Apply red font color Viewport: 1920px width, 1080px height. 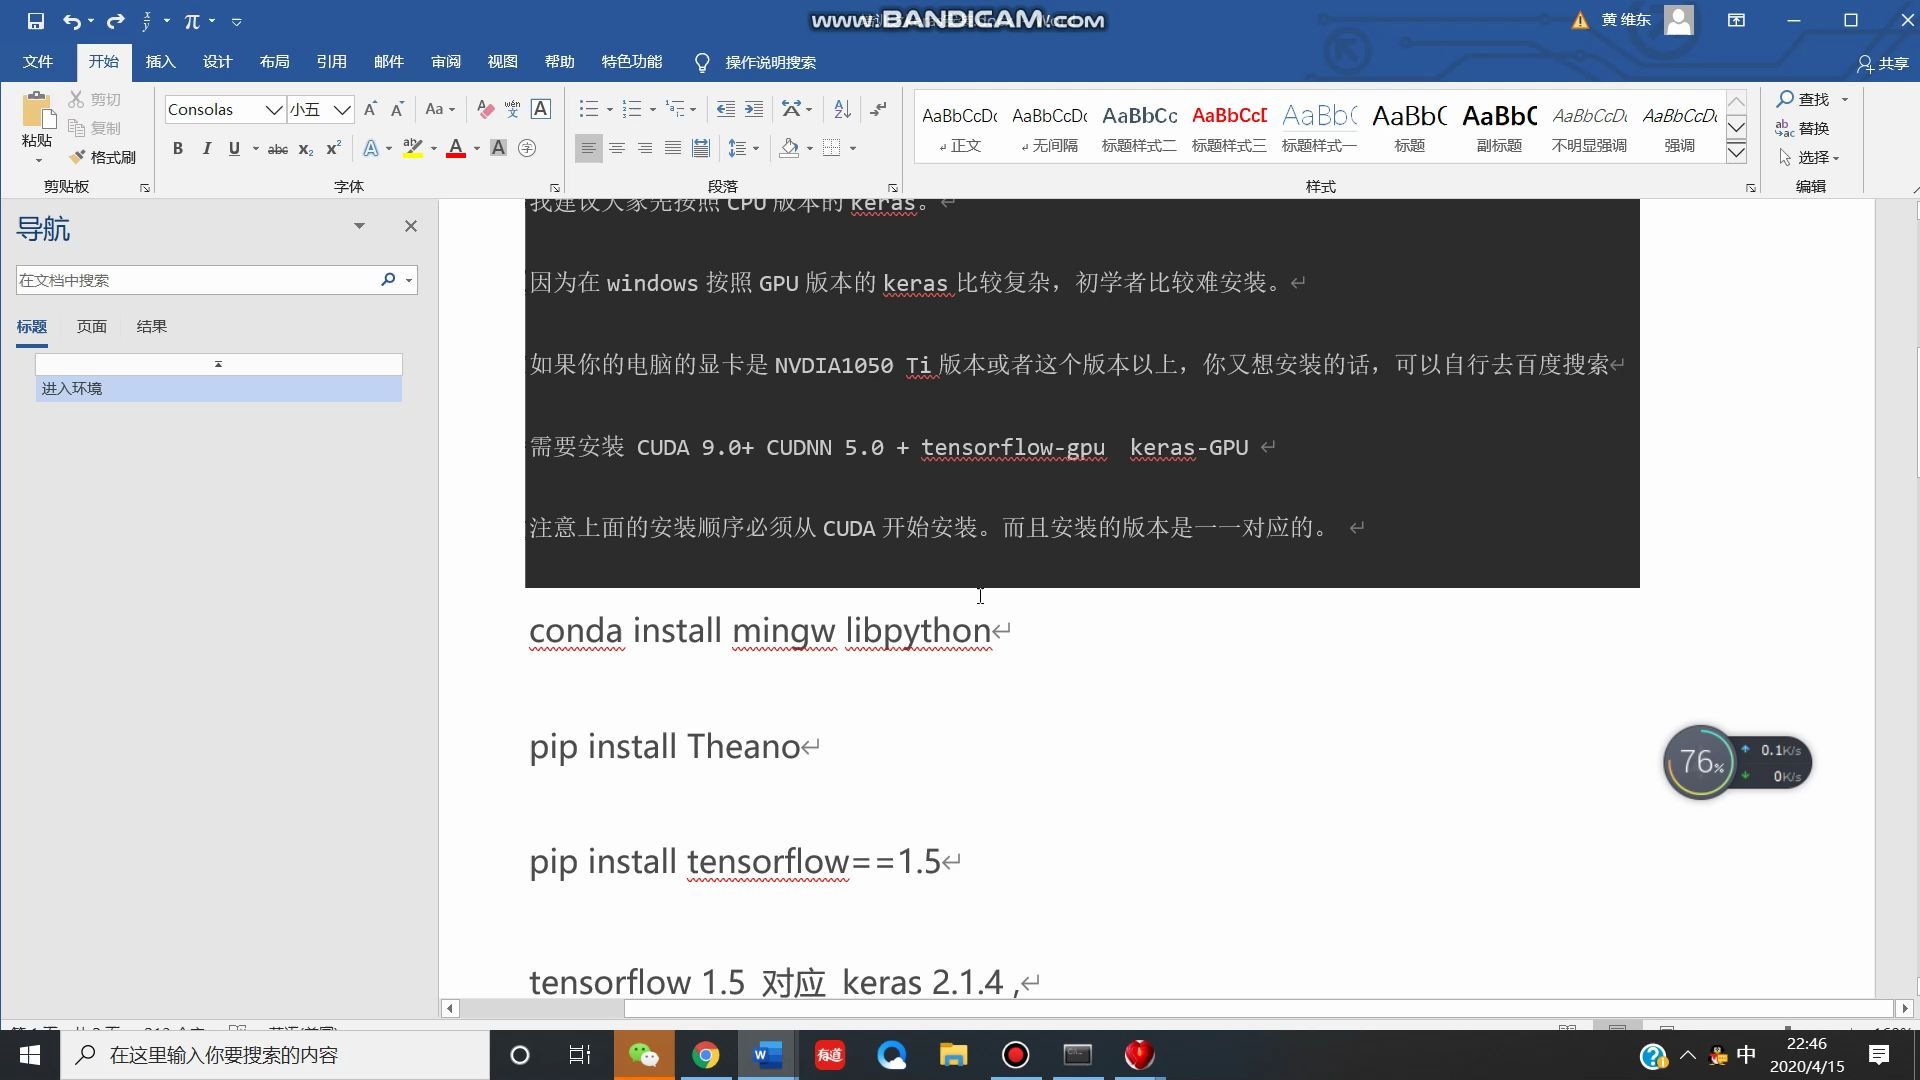[x=456, y=148]
